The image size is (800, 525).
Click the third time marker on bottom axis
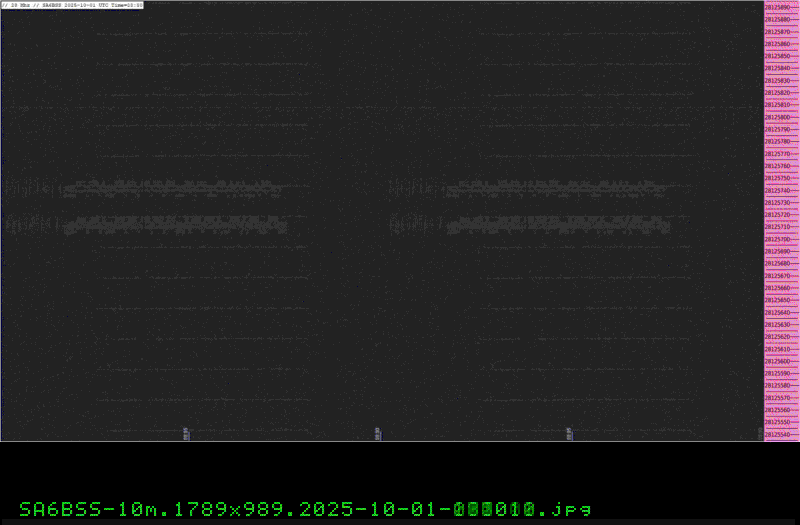click(569, 433)
